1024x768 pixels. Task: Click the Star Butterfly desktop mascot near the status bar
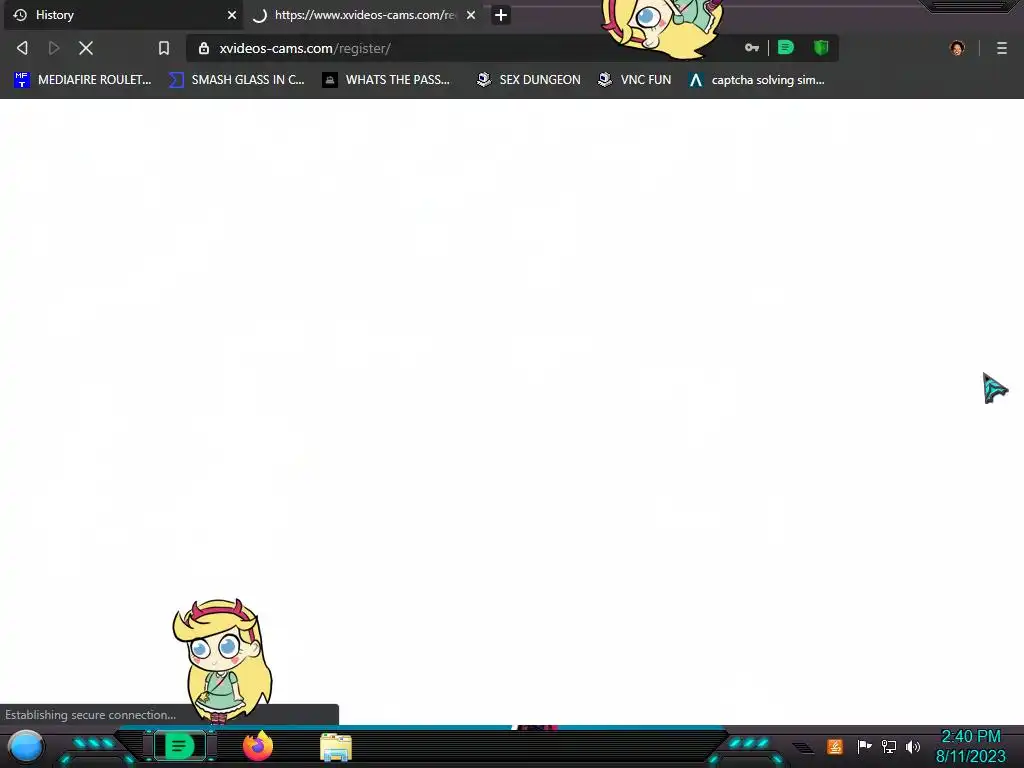coord(223,661)
